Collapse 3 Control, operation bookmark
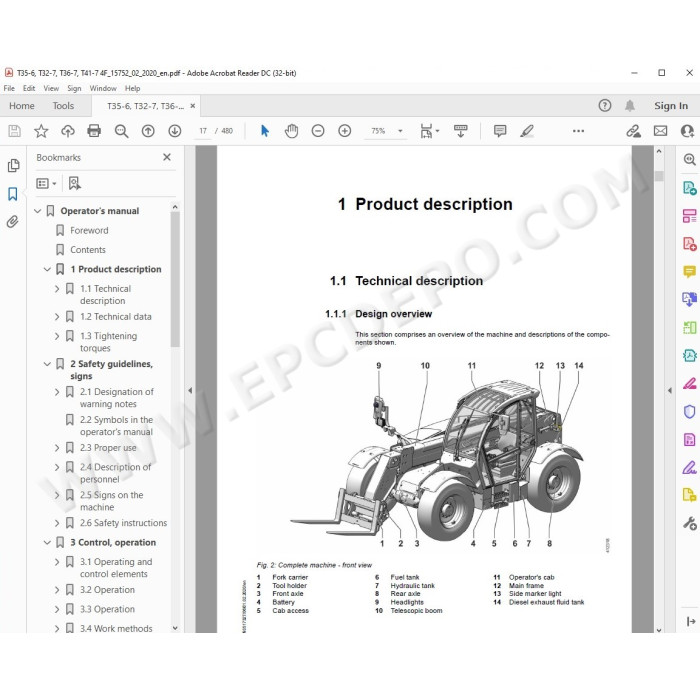 point(47,542)
